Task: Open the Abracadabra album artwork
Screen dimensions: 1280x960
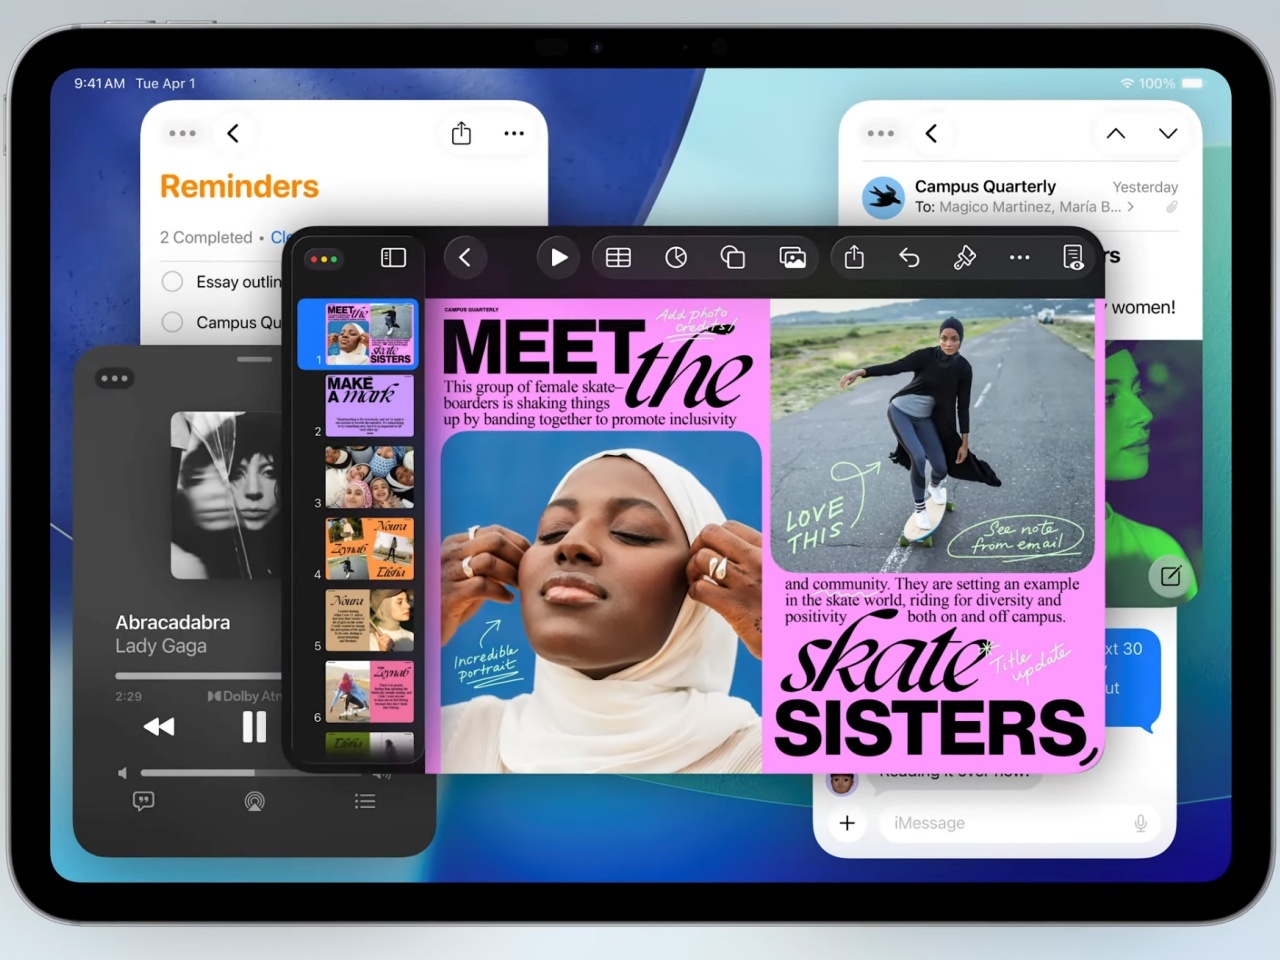Action: click(x=226, y=495)
